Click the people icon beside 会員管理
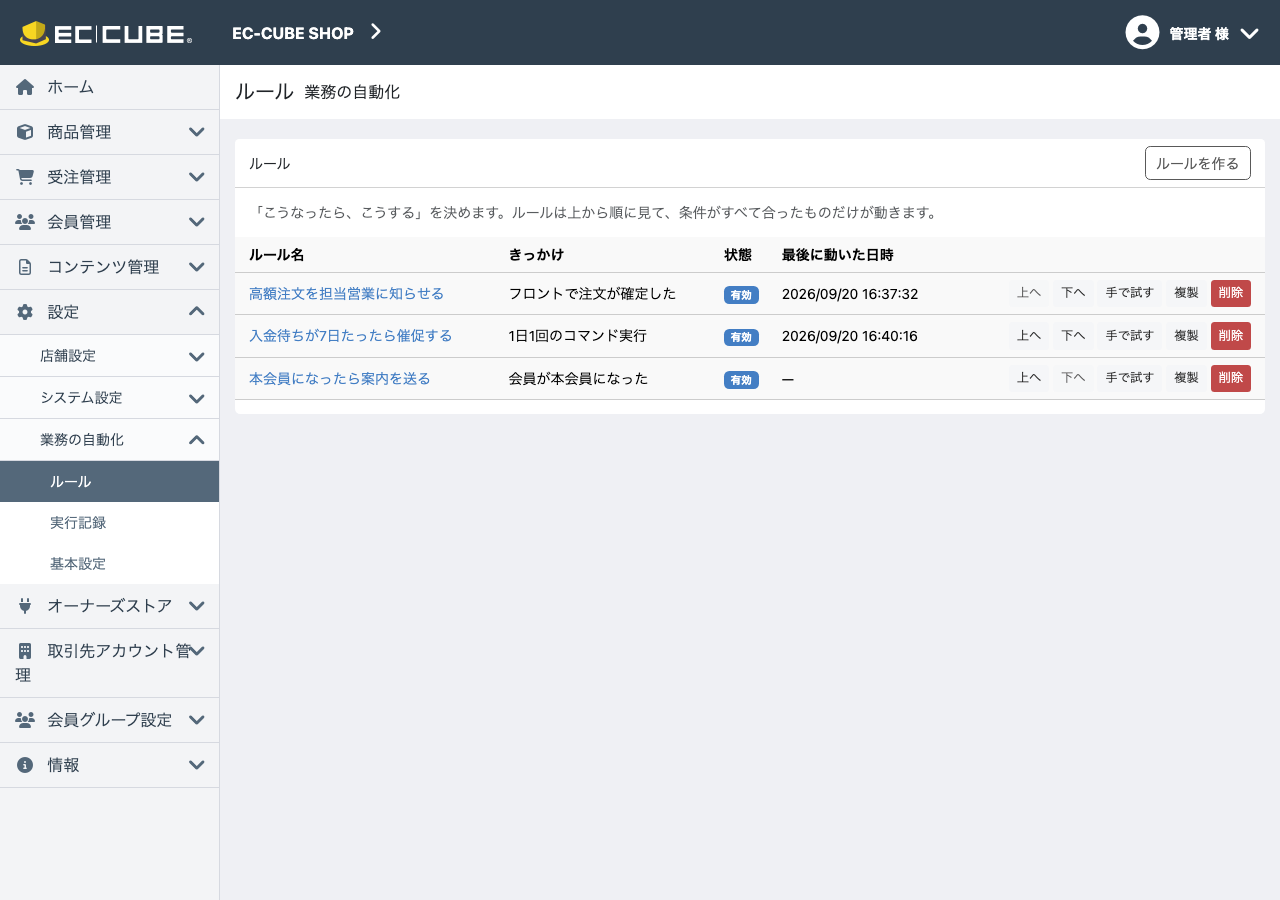Image resolution: width=1280 pixels, height=900 pixels. (x=25, y=222)
